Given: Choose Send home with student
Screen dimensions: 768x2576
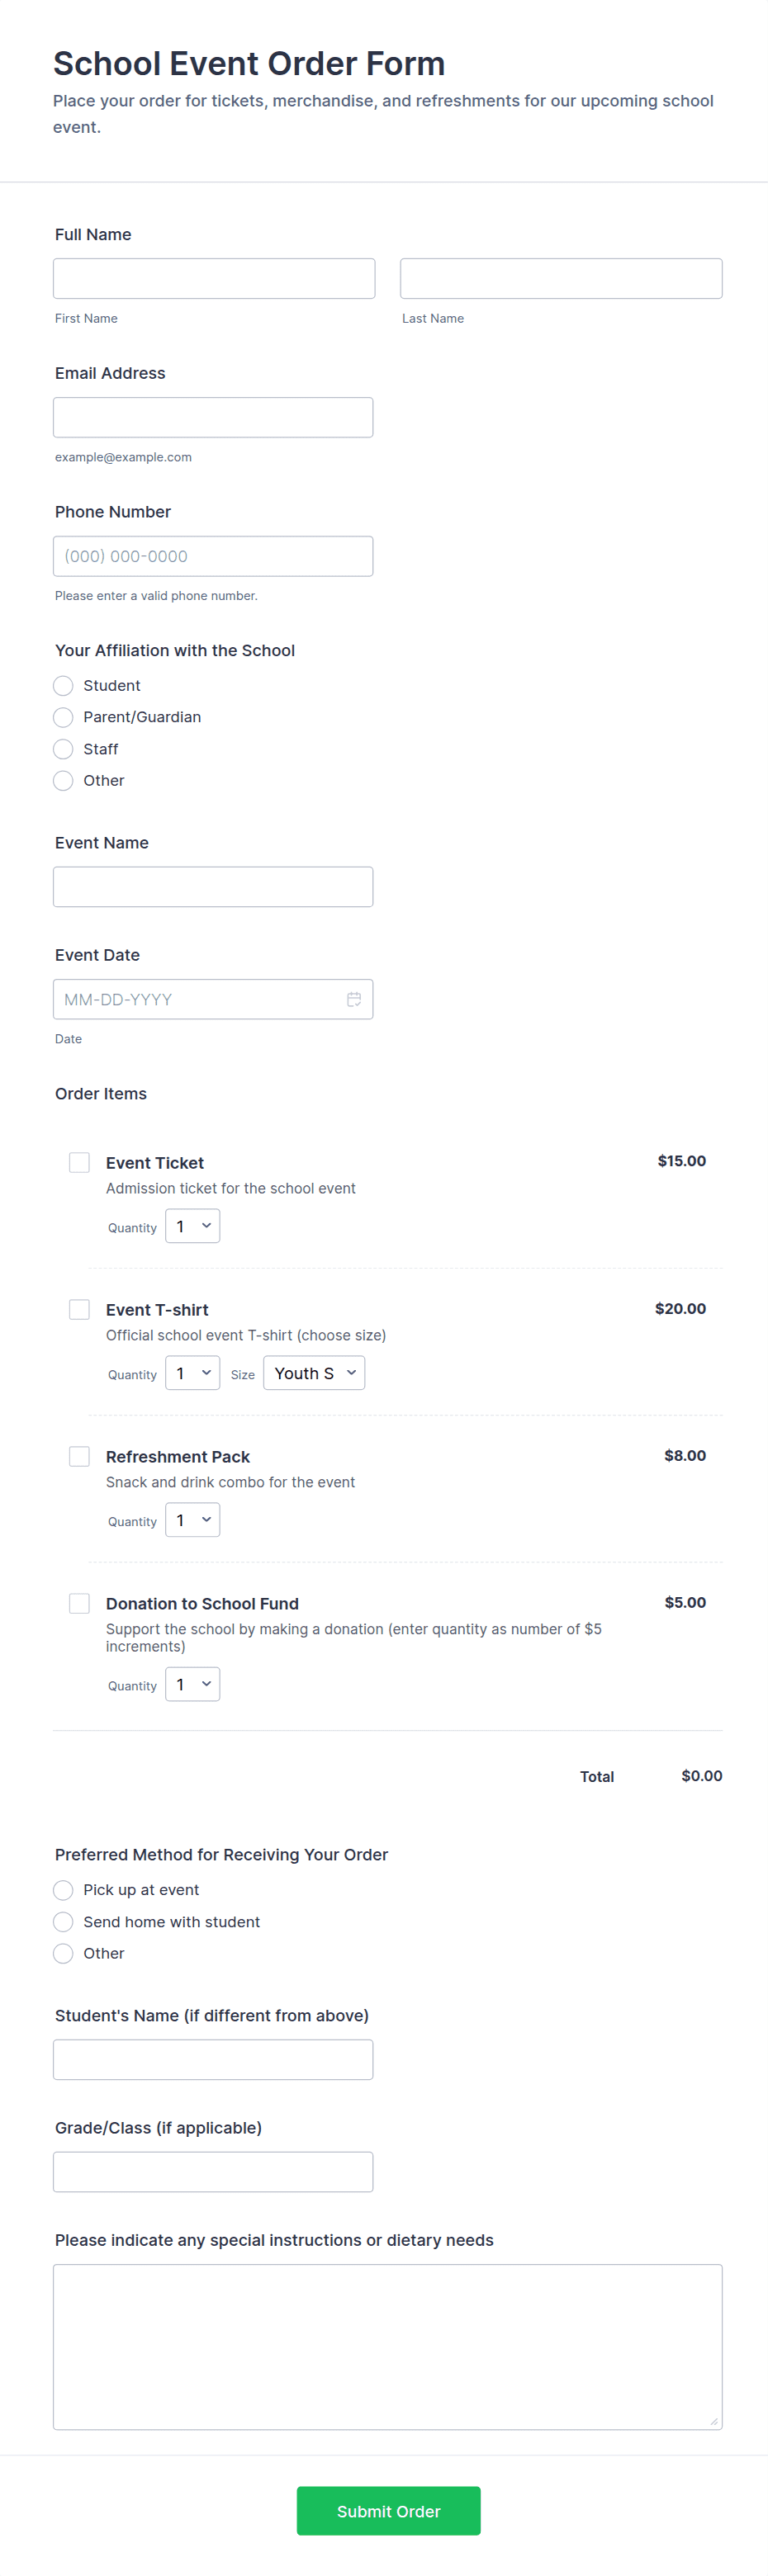Looking at the screenshot, I should pyautogui.click(x=63, y=1922).
